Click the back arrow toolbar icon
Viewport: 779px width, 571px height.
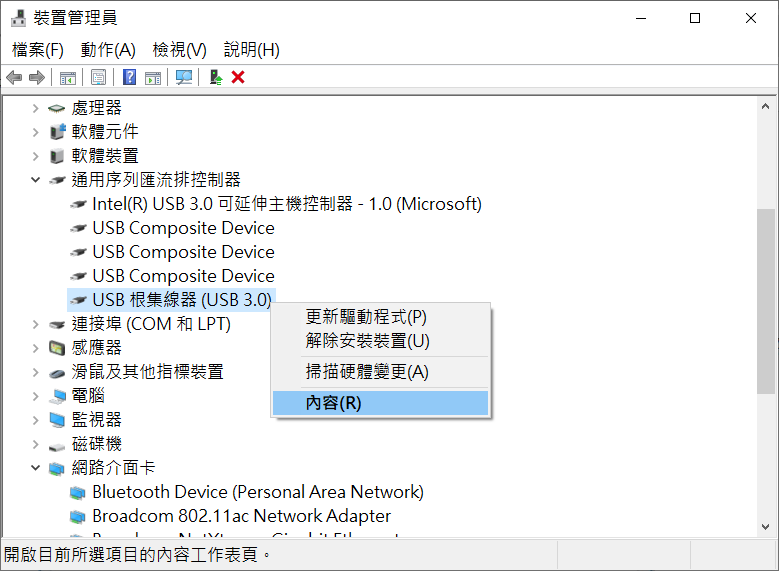point(14,78)
